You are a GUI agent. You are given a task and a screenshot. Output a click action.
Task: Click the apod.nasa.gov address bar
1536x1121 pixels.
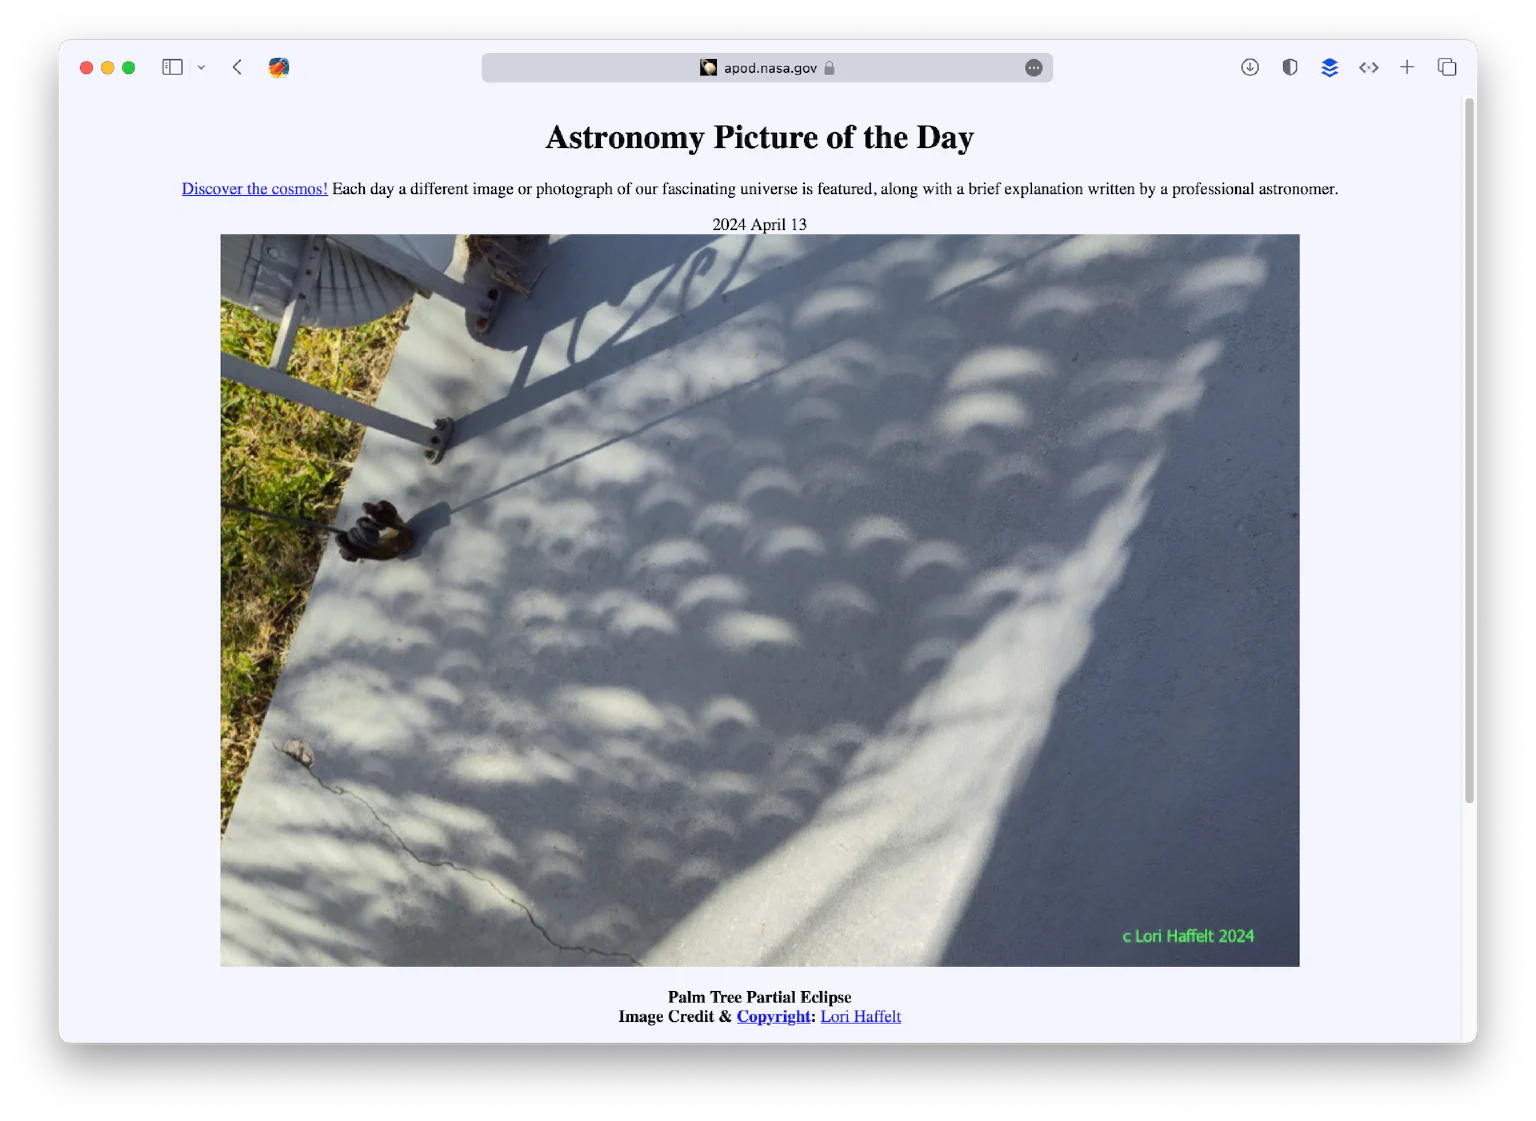[x=767, y=67]
